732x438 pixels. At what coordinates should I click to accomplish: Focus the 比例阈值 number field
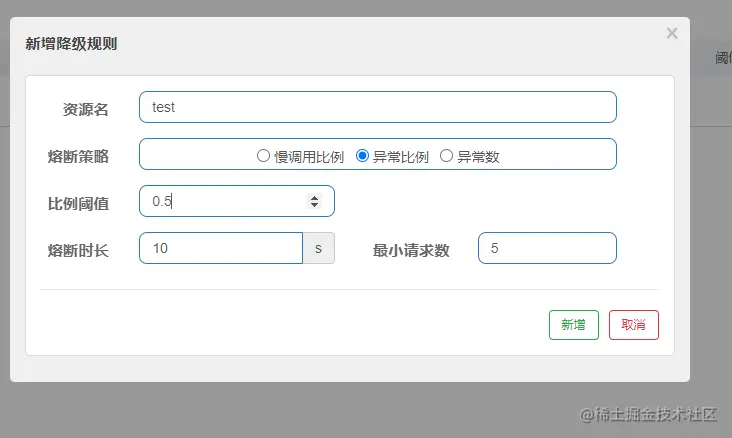(237, 201)
